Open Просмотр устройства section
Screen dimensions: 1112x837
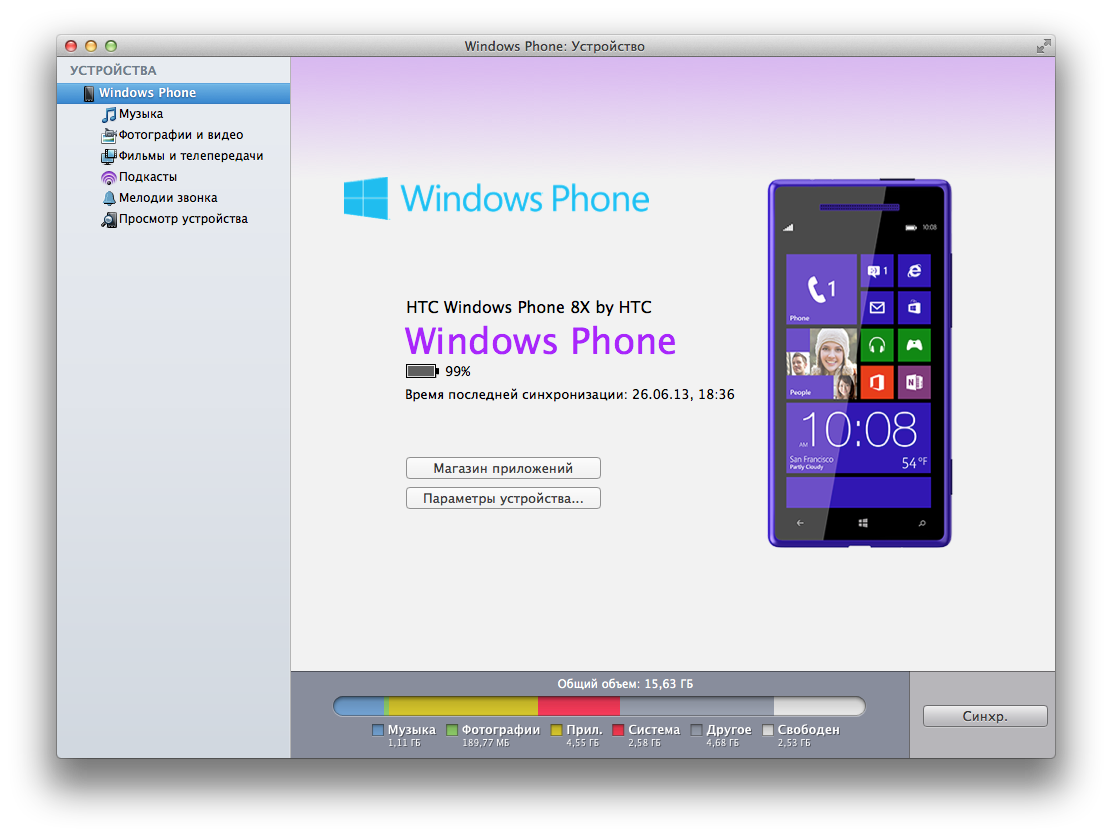click(183, 219)
